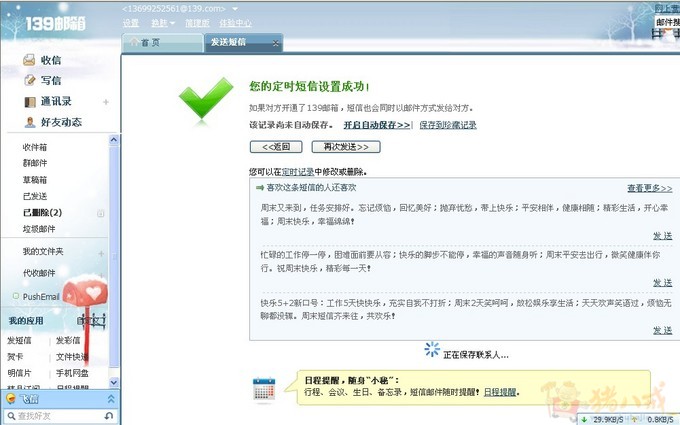Image resolution: width=680 pixels, height=425 pixels.
Task: Send the 周末又来到 suggested message
Action: tap(663, 236)
